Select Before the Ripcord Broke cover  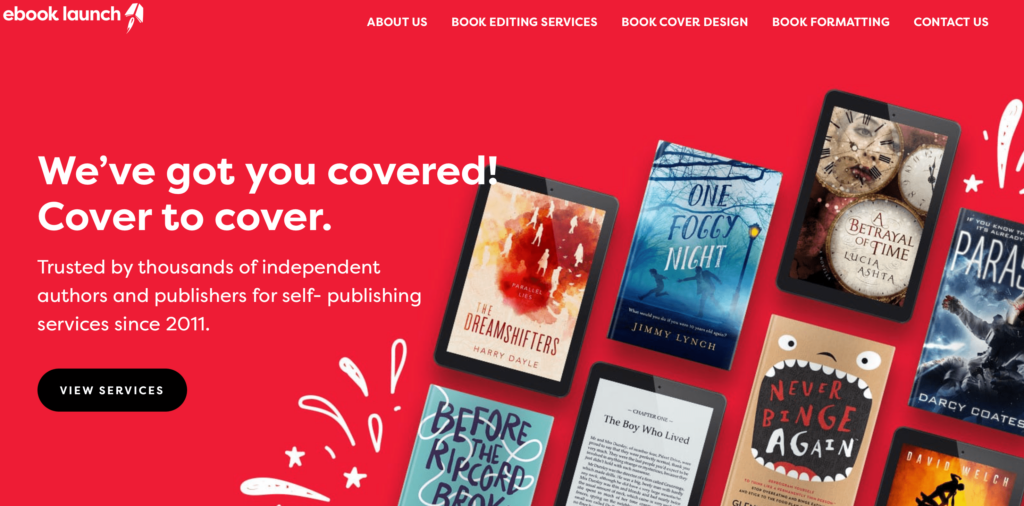click(x=475, y=446)
